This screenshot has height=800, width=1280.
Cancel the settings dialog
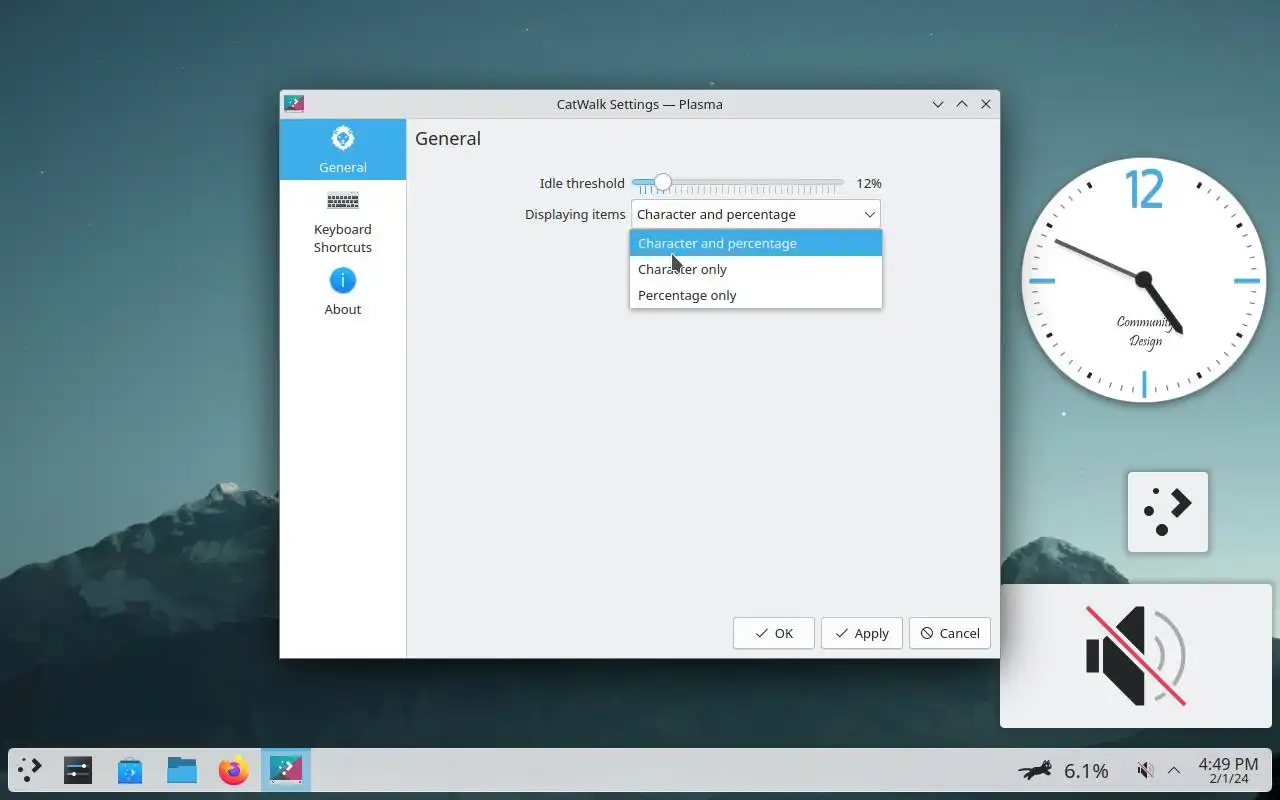(950, 633)
